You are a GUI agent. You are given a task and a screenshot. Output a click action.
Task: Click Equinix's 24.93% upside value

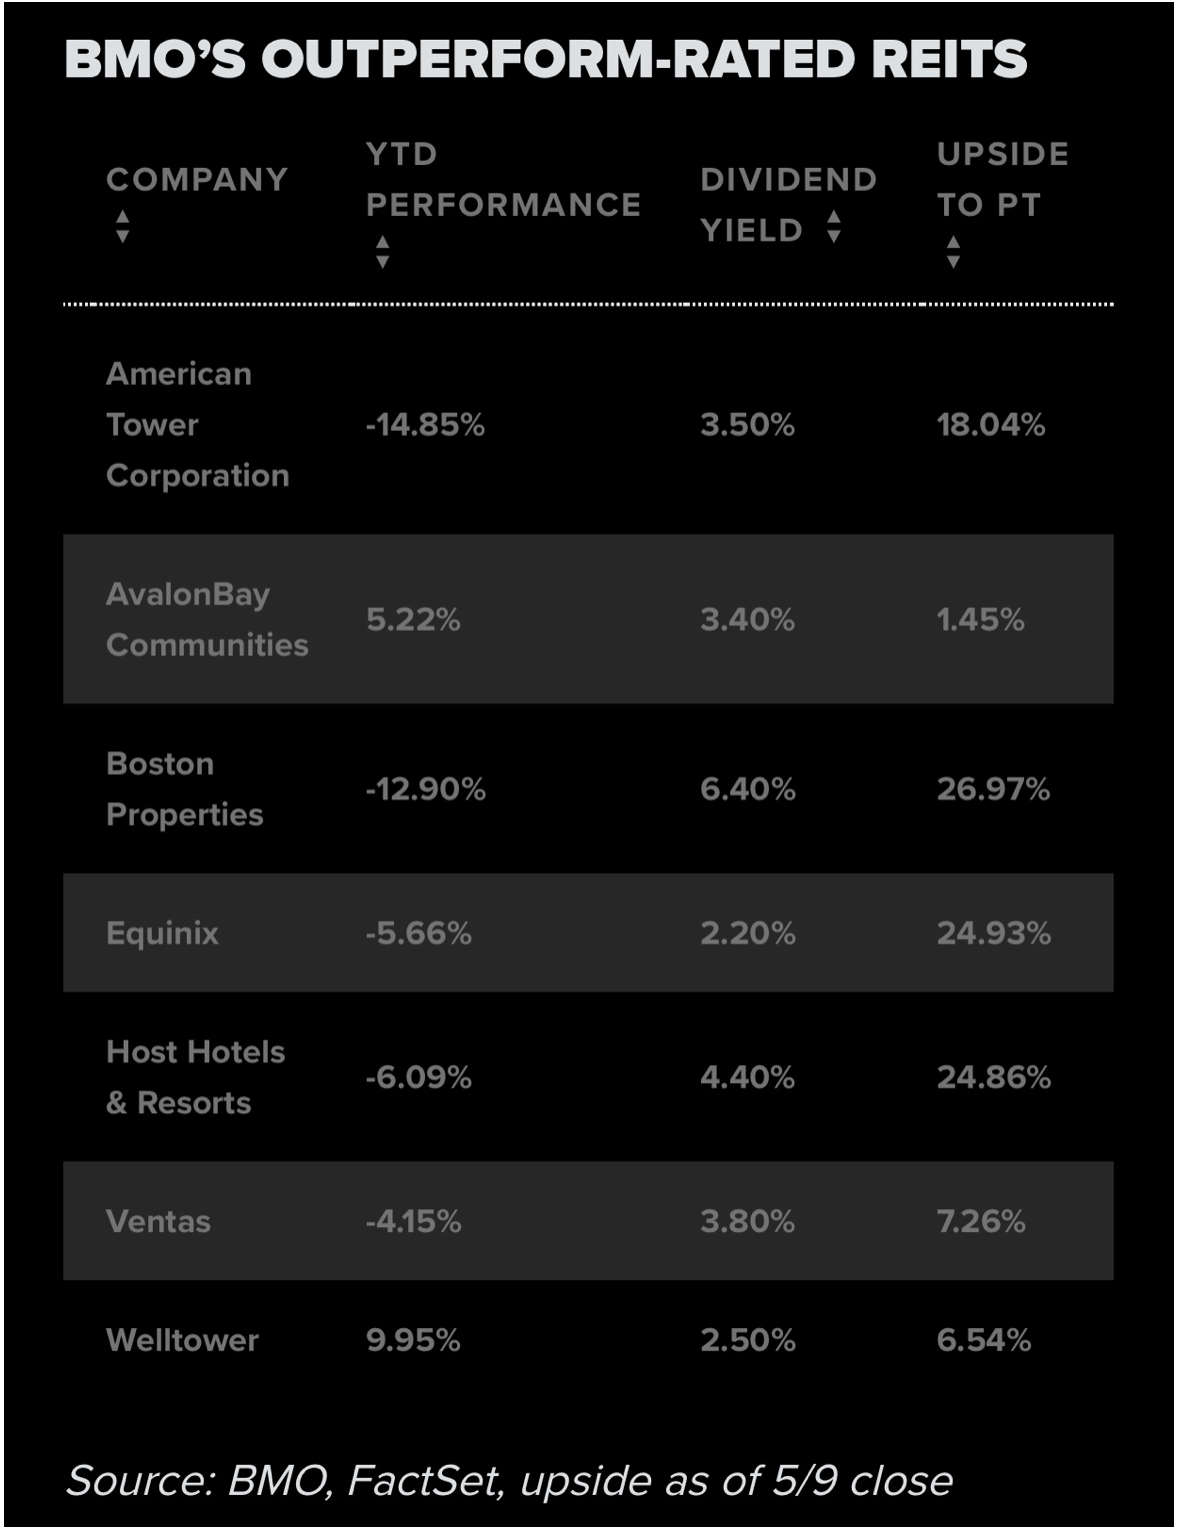click(993, 933)
